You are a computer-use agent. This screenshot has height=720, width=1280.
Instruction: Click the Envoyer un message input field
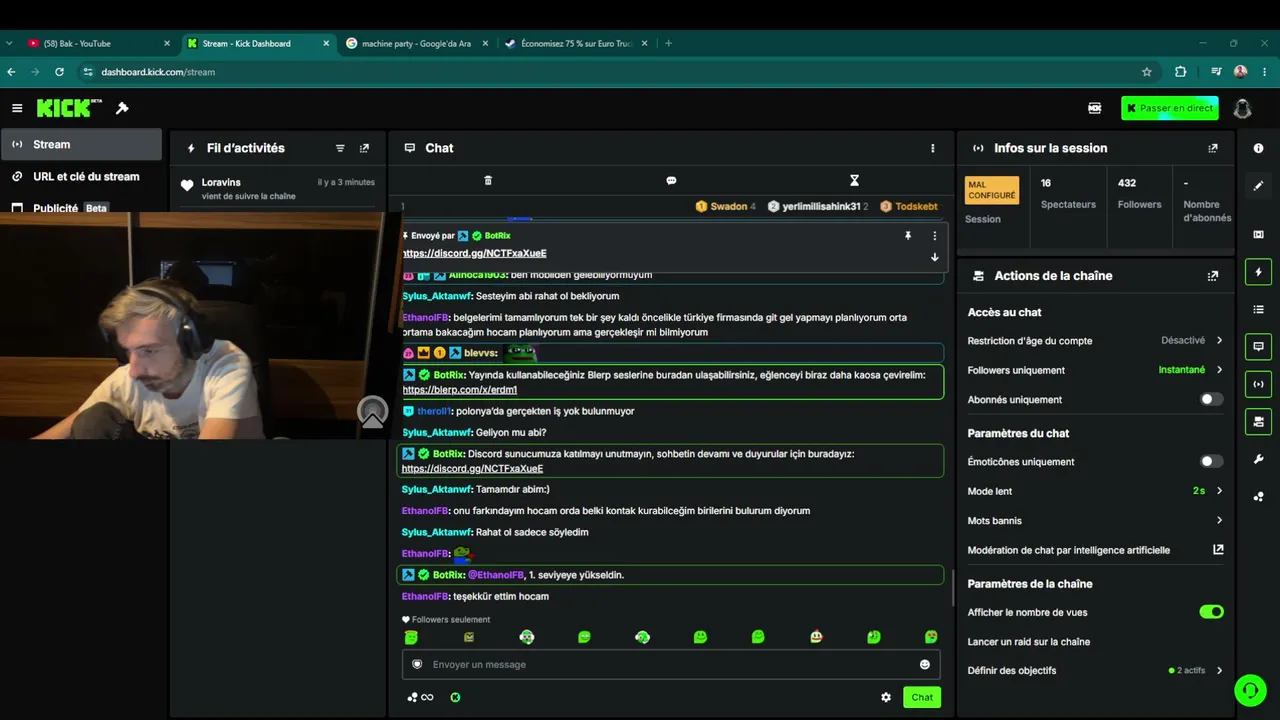671,664
